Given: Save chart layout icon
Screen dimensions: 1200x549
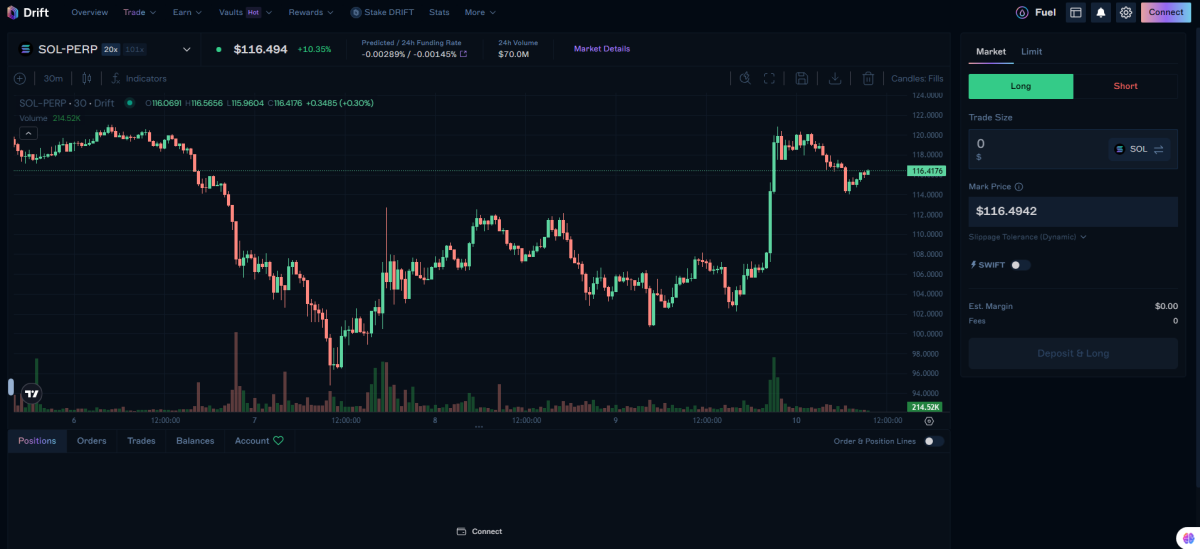Looking at the screenshot, I should 802,78.
